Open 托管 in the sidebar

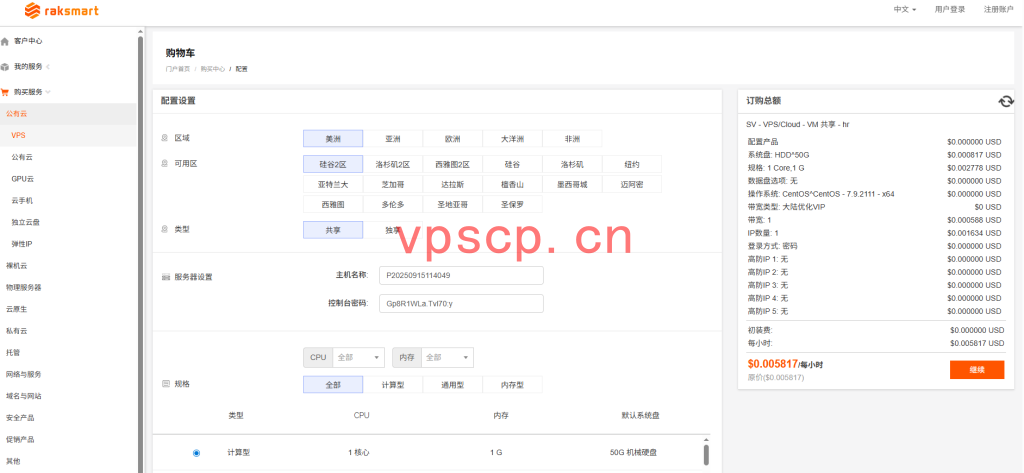click(x=13, y=352)
